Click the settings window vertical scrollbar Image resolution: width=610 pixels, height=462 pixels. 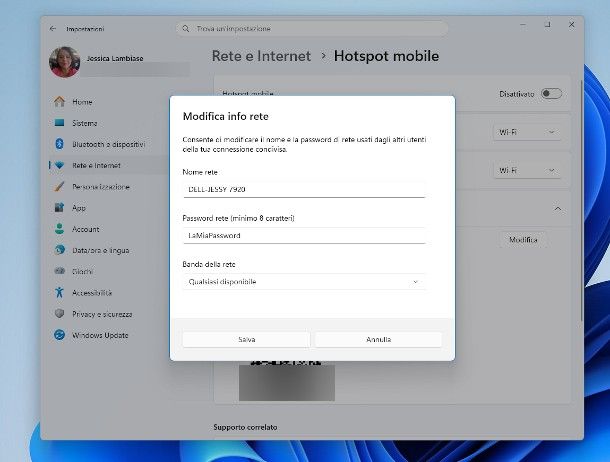click(x=582, y=200)
